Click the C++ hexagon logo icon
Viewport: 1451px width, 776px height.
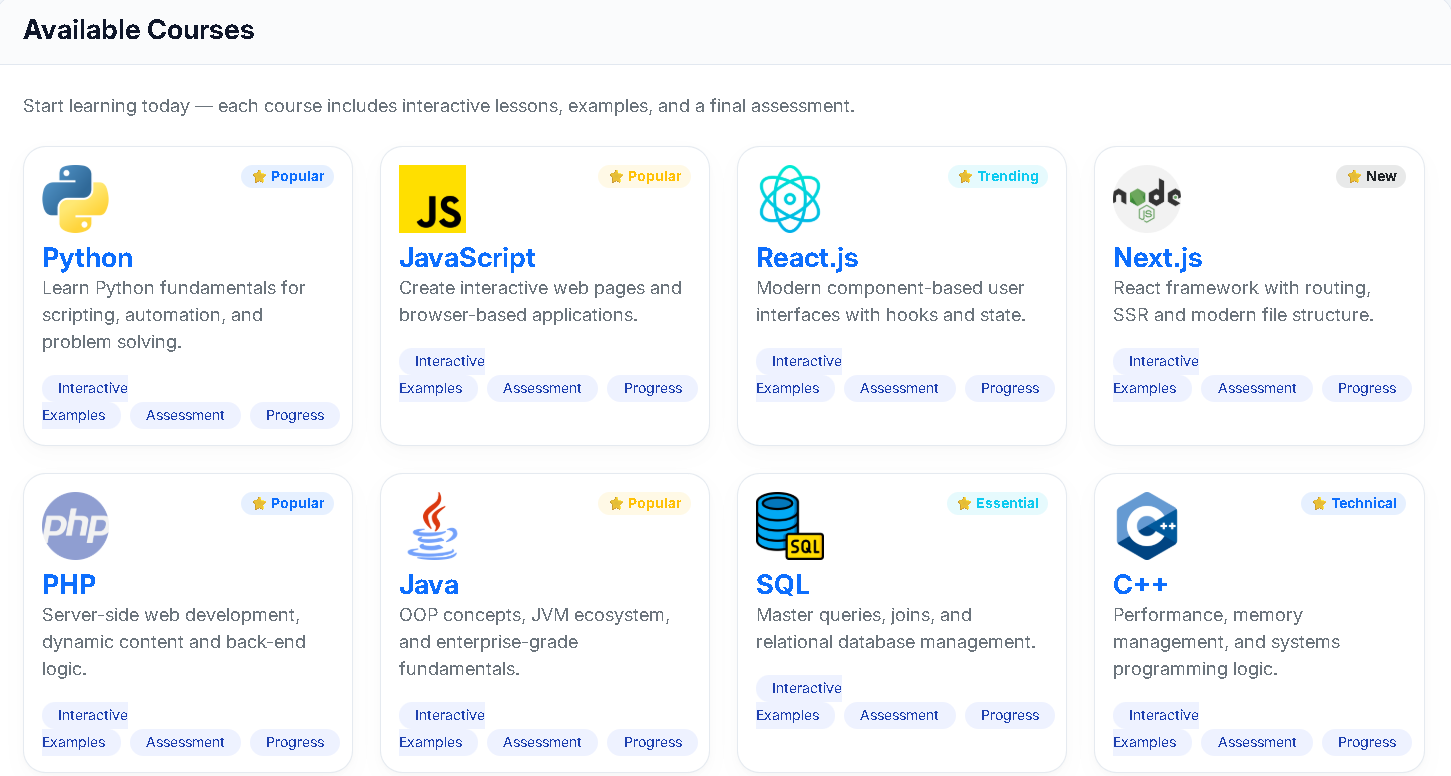pyautogui.click(x=1146, y=526)
